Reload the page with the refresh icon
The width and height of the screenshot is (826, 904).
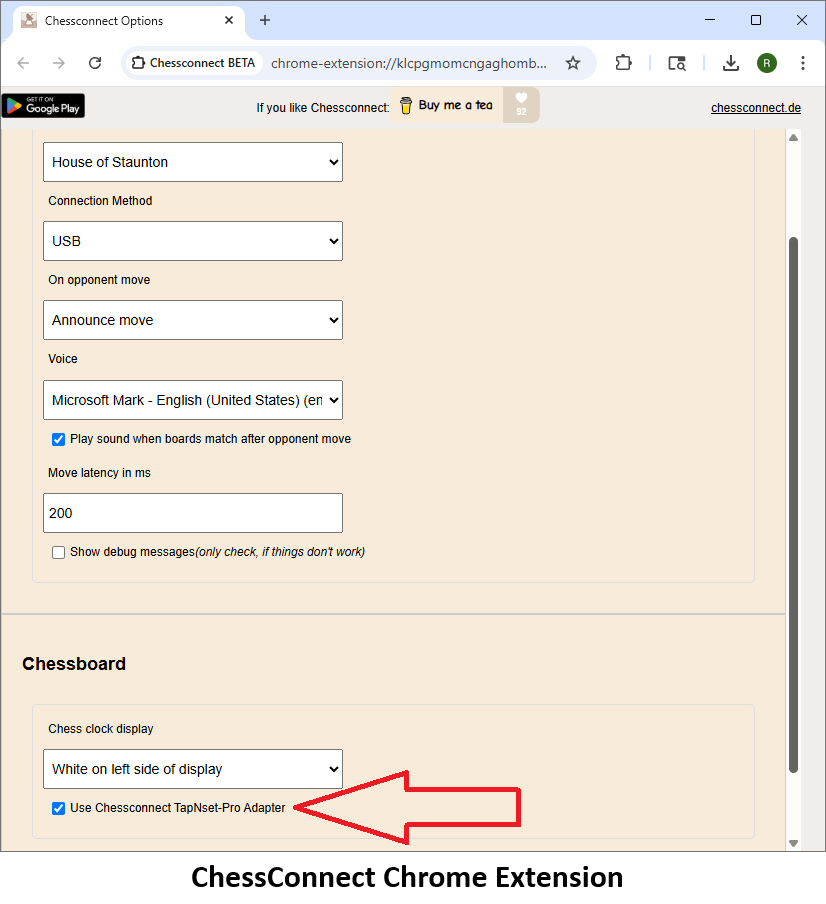[x=95, y=63]
